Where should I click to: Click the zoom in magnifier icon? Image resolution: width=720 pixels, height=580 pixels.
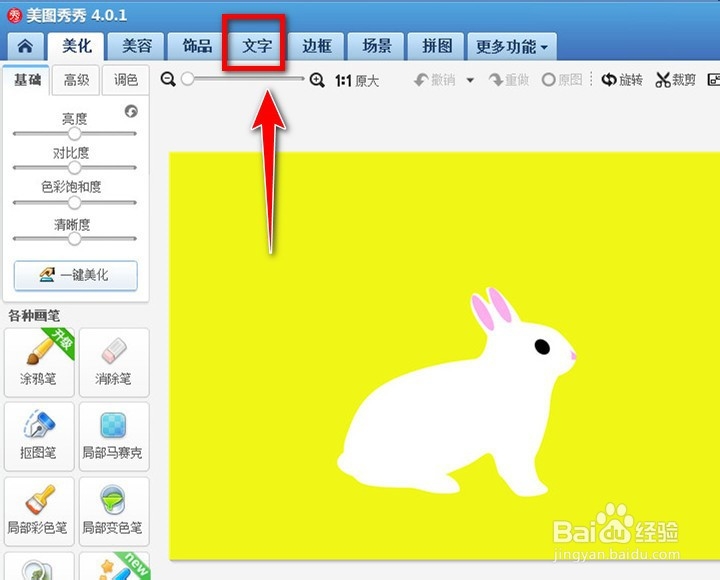pyautogui.click(x=317, y=80)
